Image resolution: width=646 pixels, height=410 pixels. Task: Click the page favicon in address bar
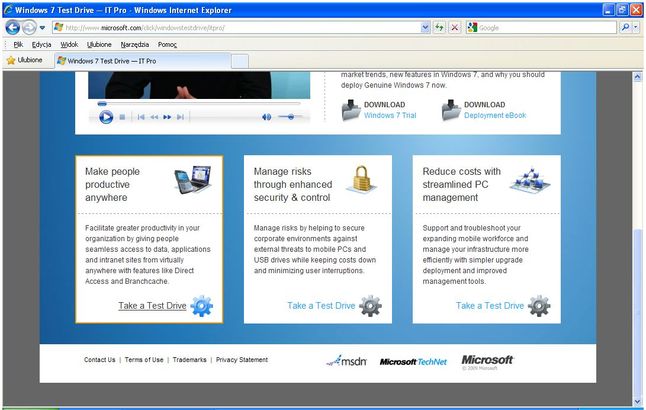[59, 27]
